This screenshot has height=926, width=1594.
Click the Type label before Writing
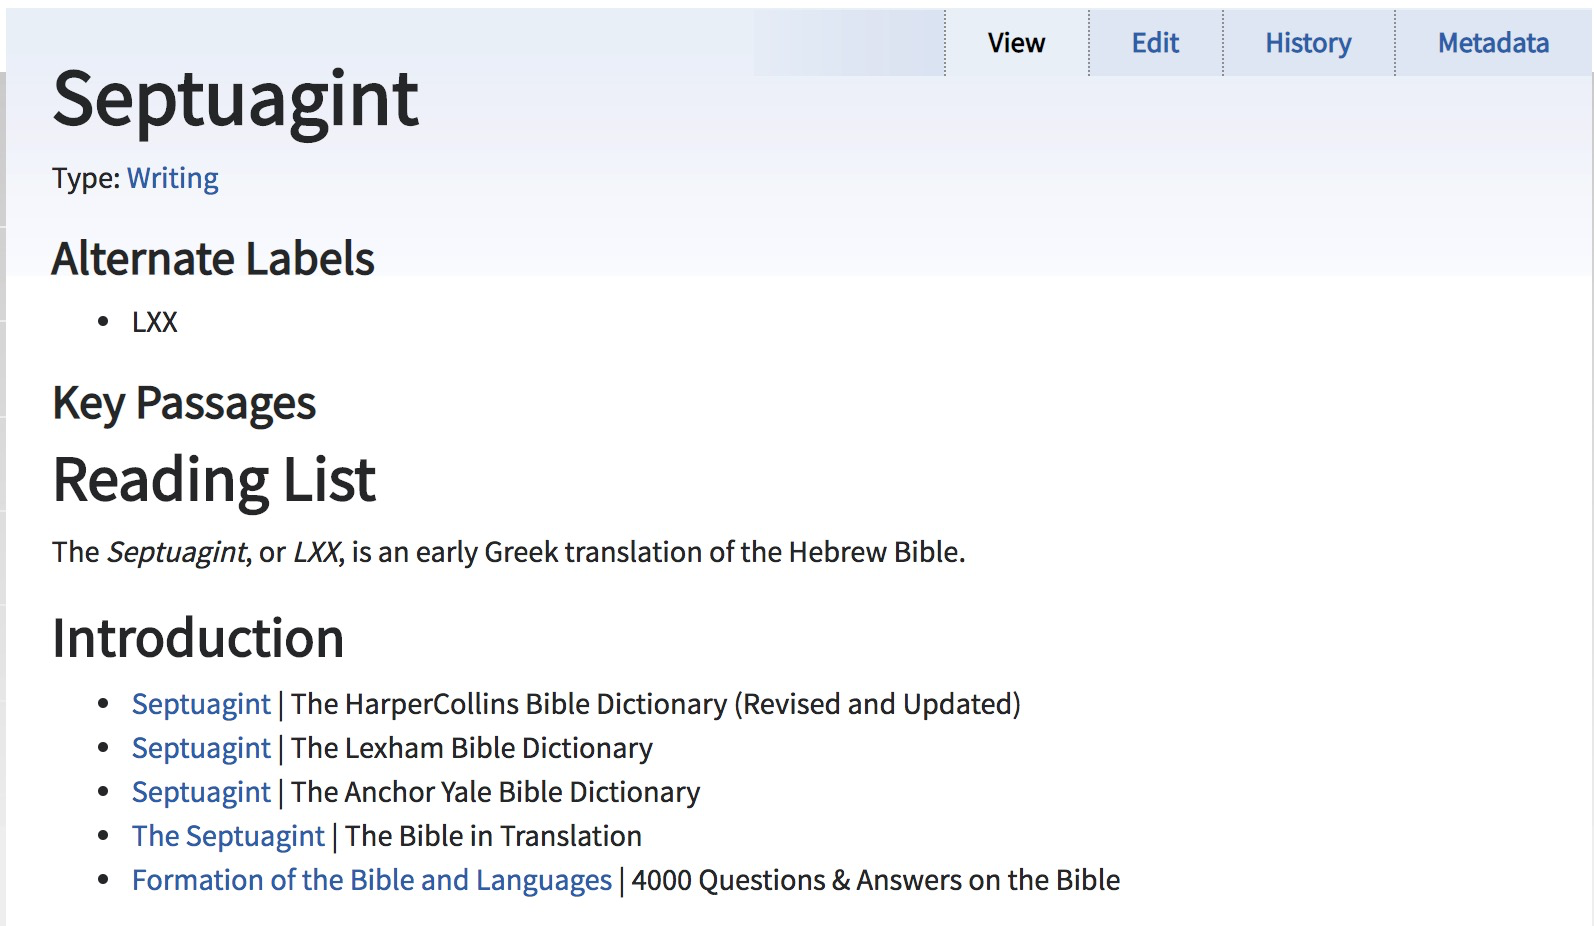click(x=86, y=178)
